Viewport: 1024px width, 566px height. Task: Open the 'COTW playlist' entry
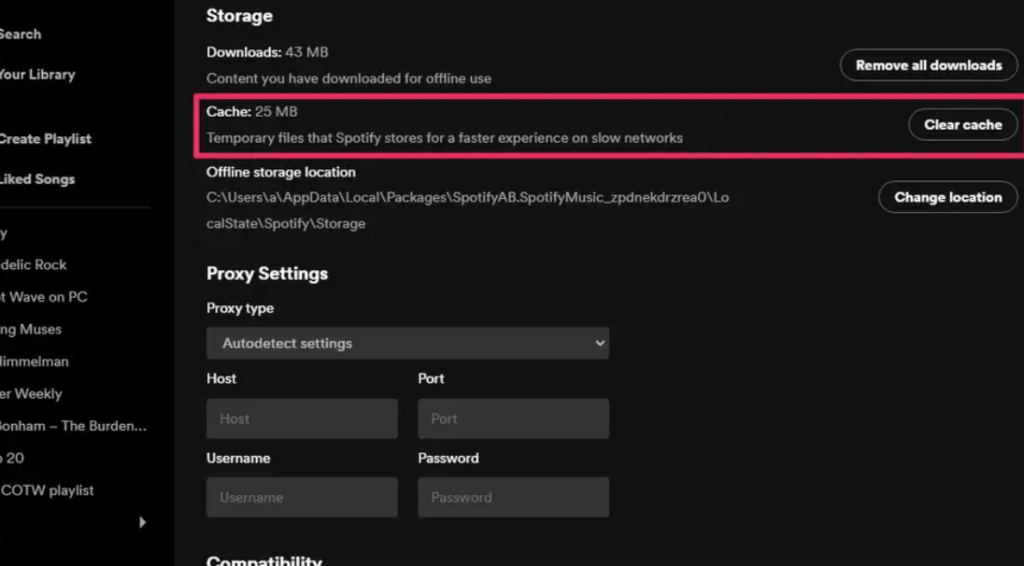pos(47,490)
